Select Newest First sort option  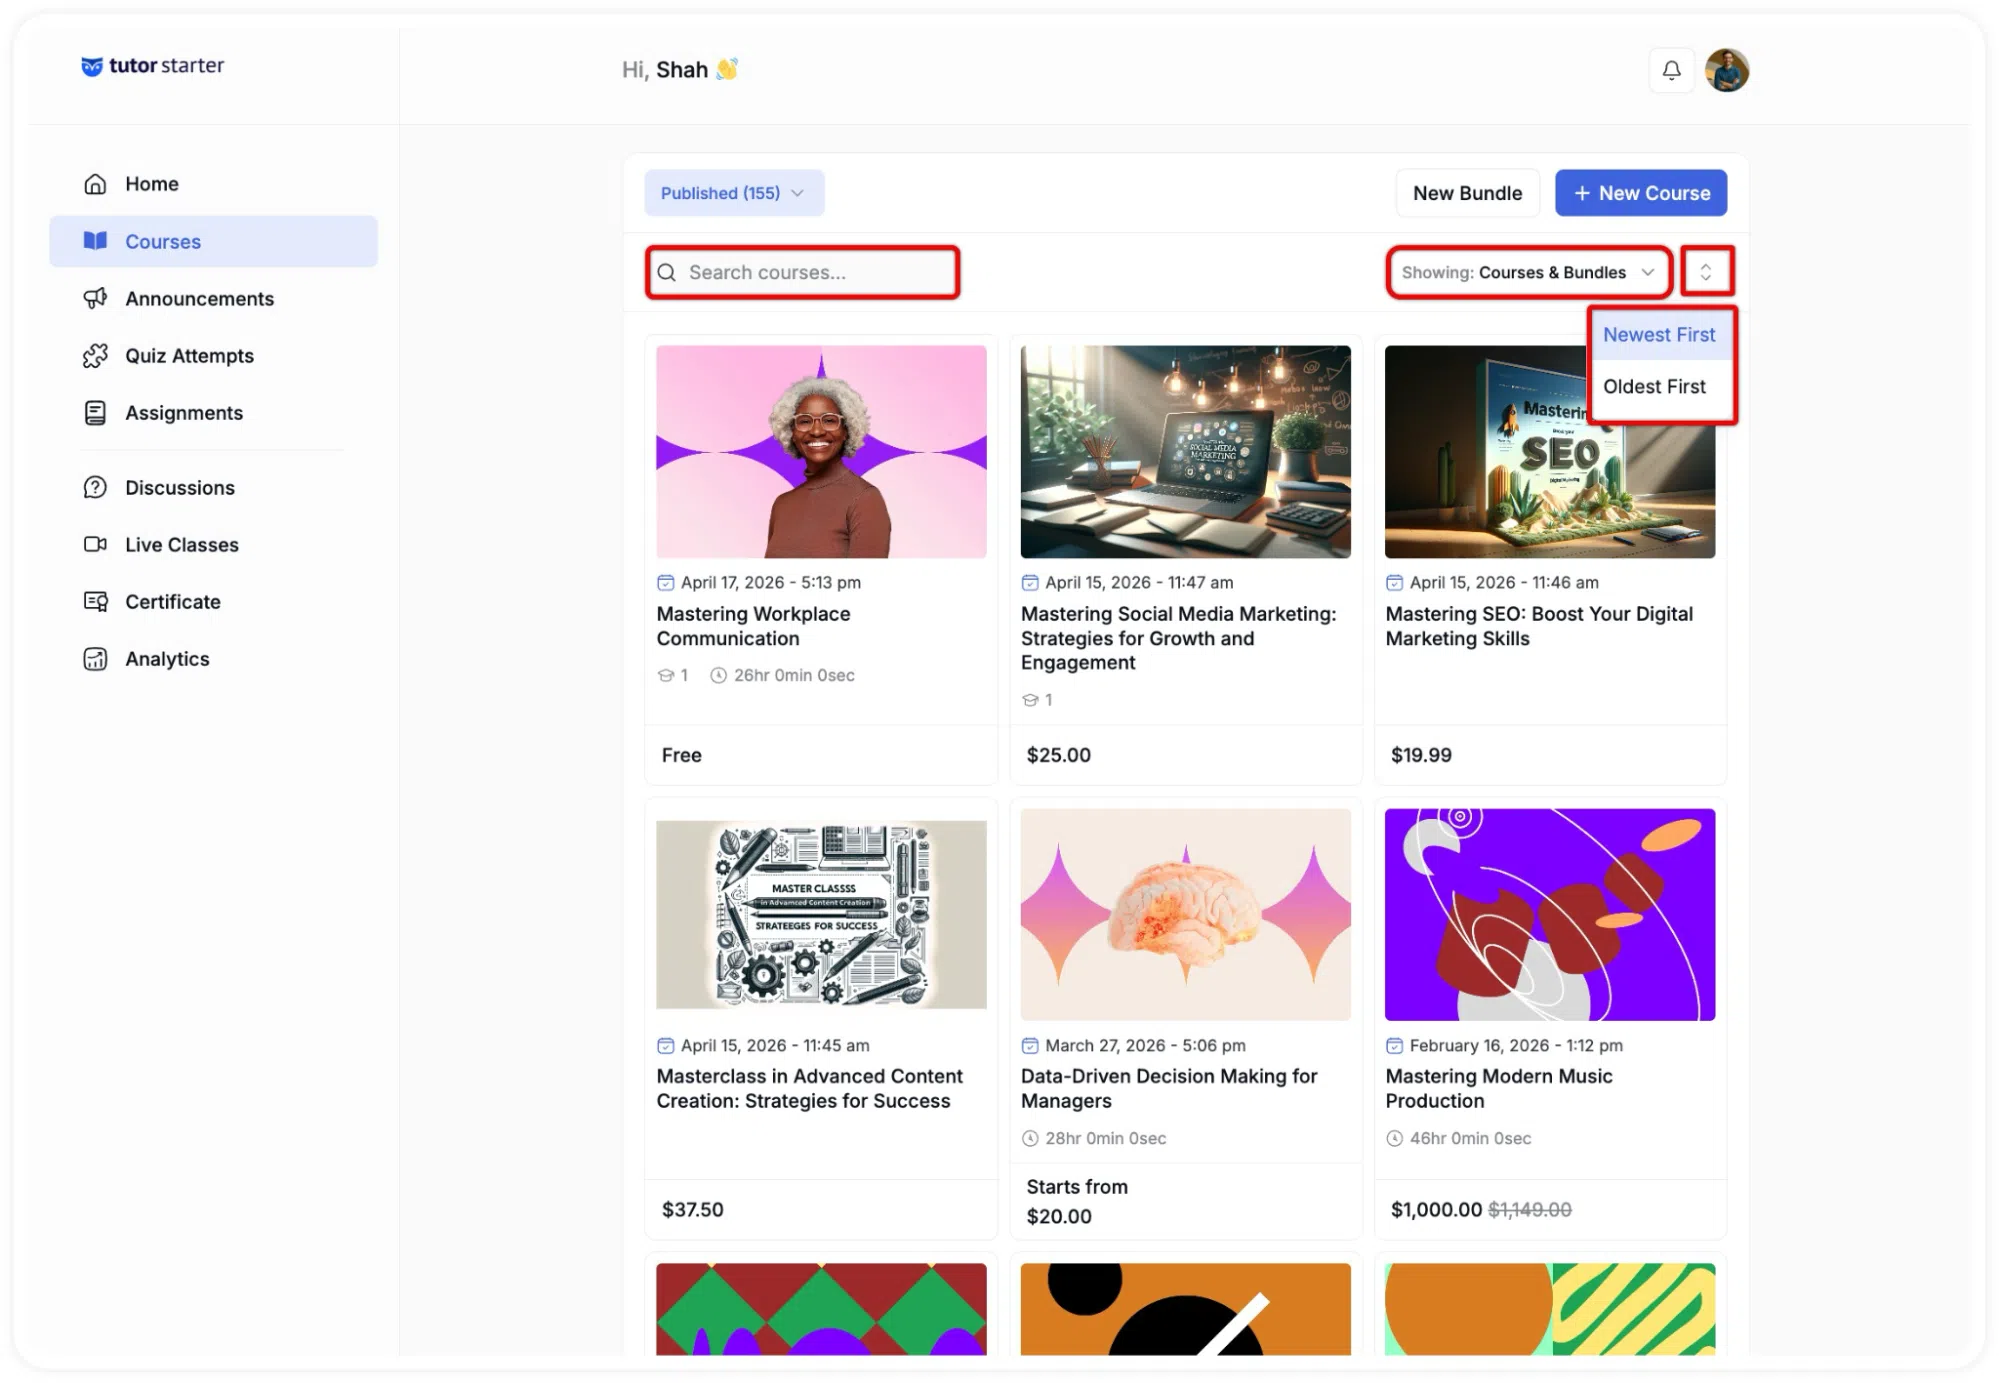point(1660,335)
